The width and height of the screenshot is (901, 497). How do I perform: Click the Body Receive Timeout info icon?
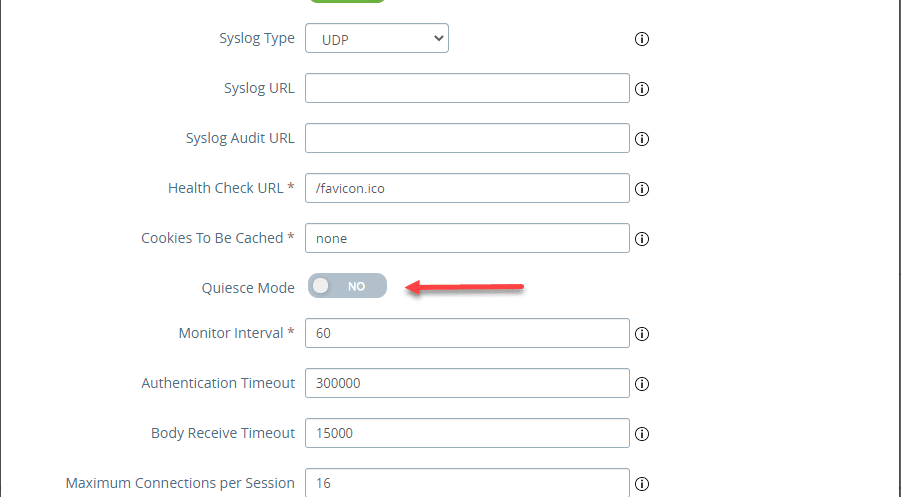(x=642, y=434)
